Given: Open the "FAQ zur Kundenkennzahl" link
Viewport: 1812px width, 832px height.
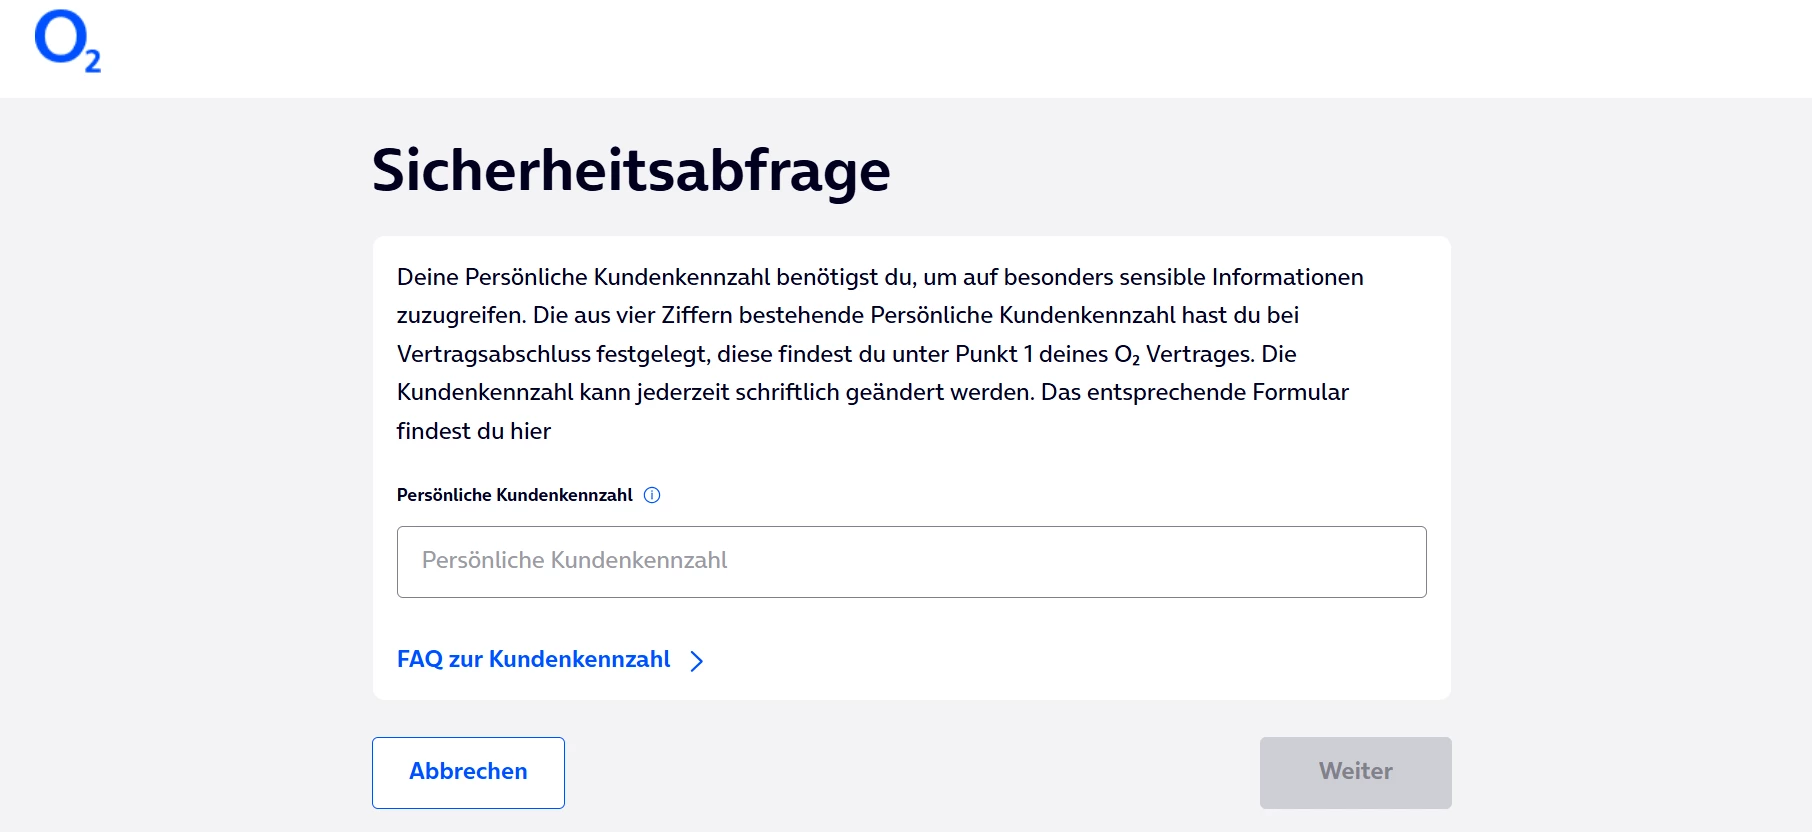Looking at the screenshot, I should tap(533, 660).
